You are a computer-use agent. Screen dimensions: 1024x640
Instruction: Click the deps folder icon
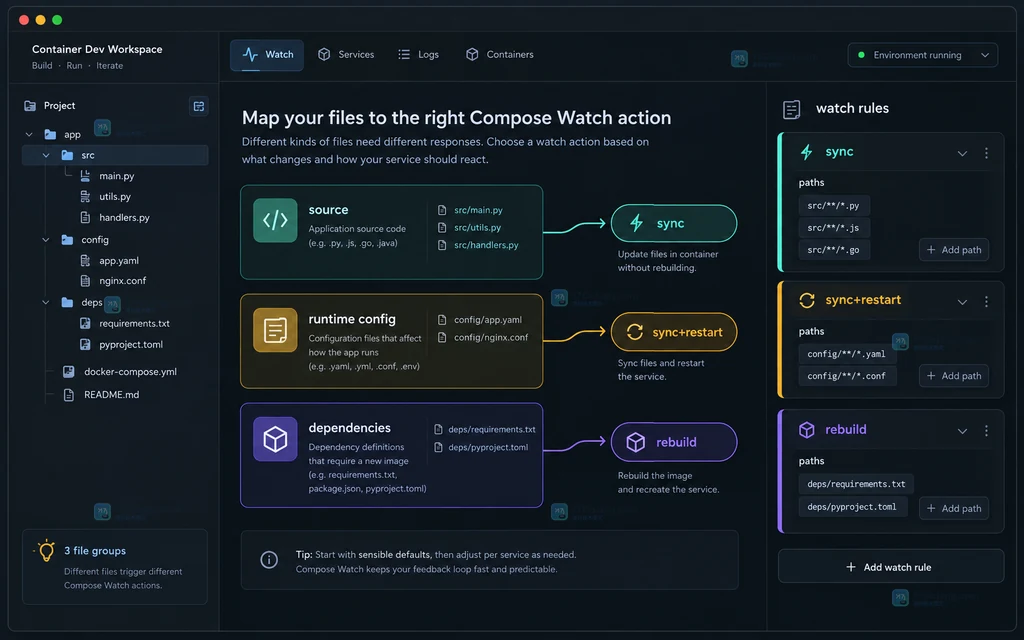[x=67, y=302]
